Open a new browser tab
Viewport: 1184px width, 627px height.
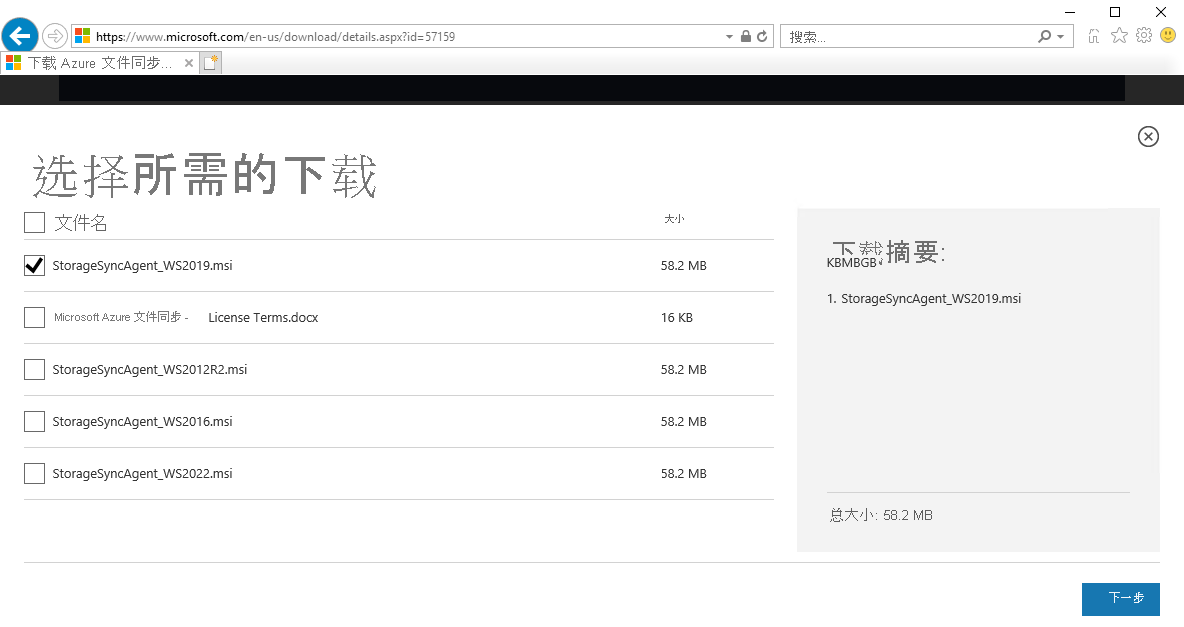[209, 61]
